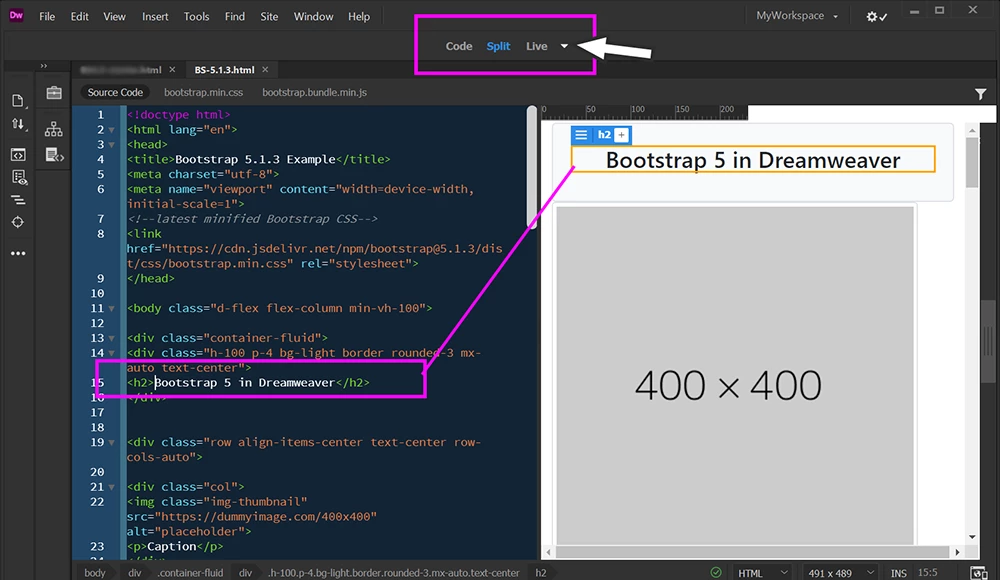Click the h2 tag label in Live view
Screen dimensions: 1000x580
[x=604, y=135]
